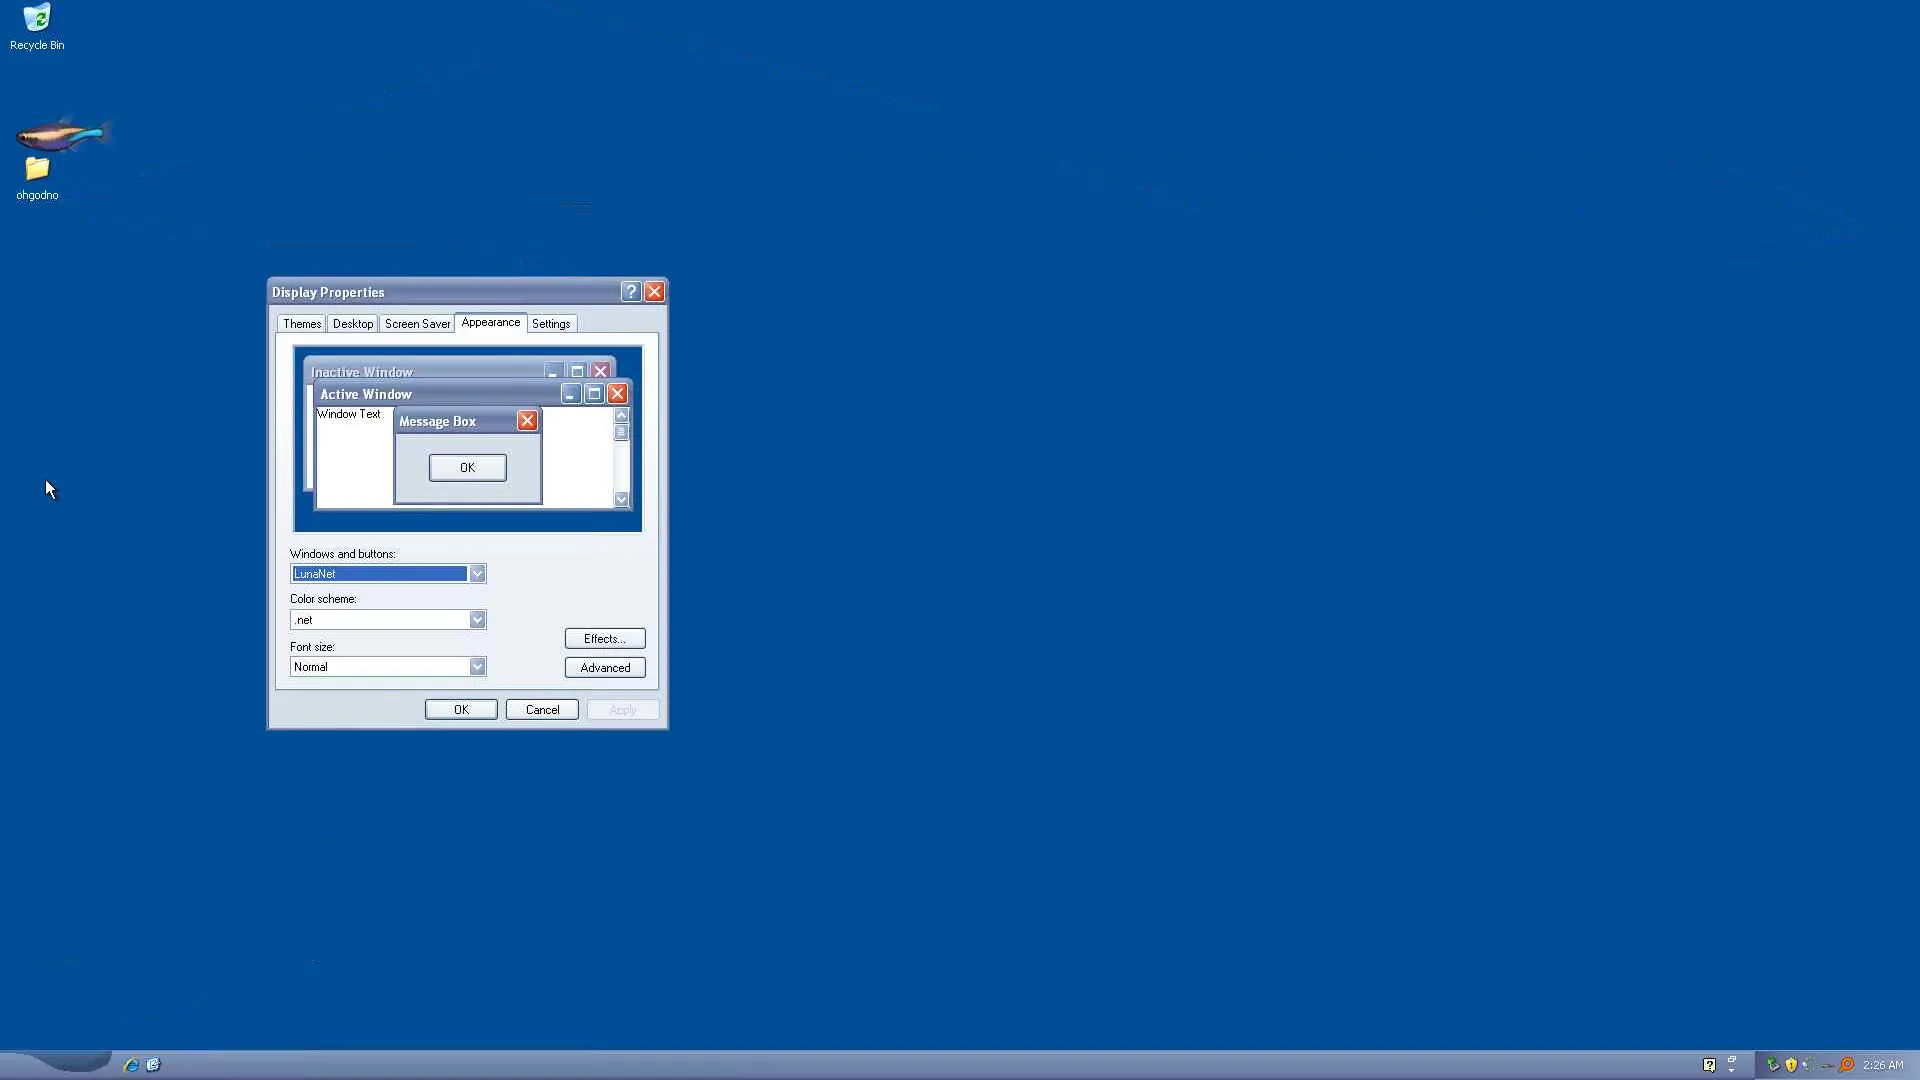Launch Internet Explorer from quick launch

131,1065
